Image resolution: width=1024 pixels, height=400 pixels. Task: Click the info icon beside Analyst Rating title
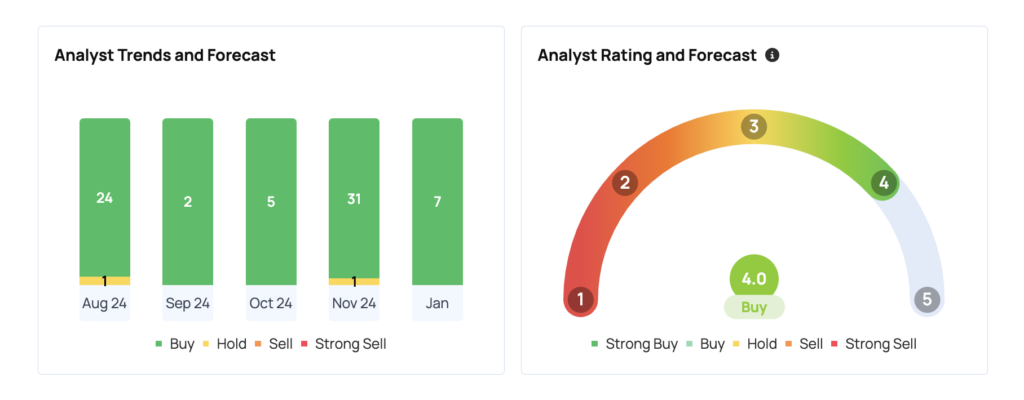[772, 55]
